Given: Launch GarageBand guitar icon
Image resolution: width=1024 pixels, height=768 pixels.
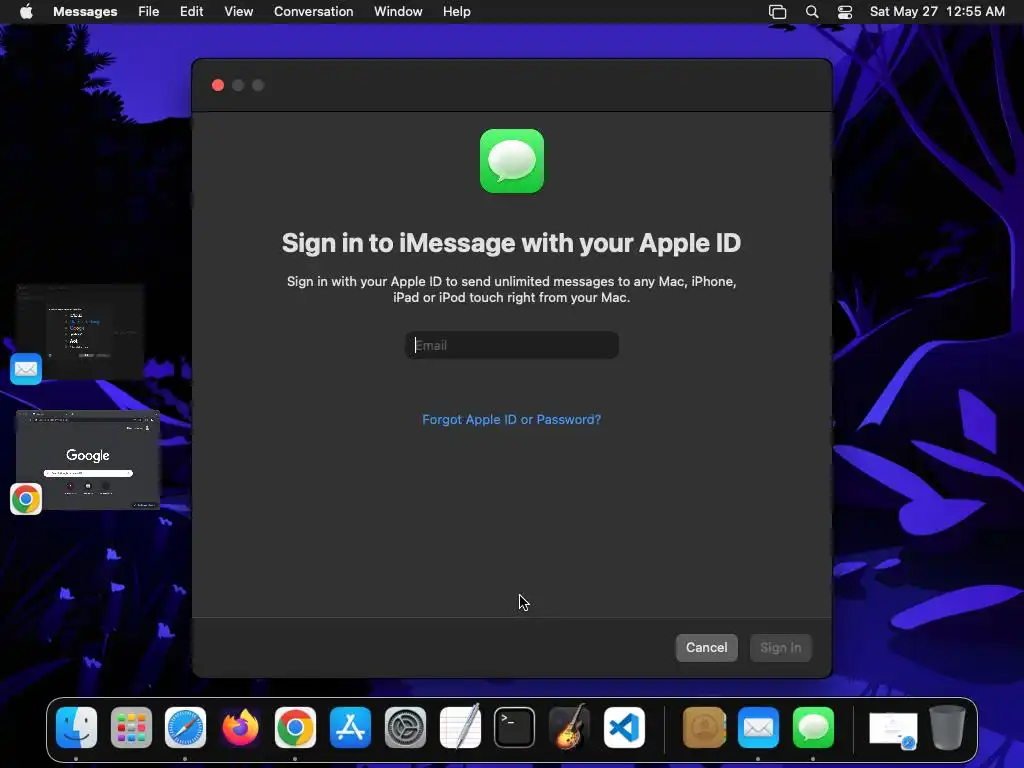Looking at the screenshot, I should (569, 728).
